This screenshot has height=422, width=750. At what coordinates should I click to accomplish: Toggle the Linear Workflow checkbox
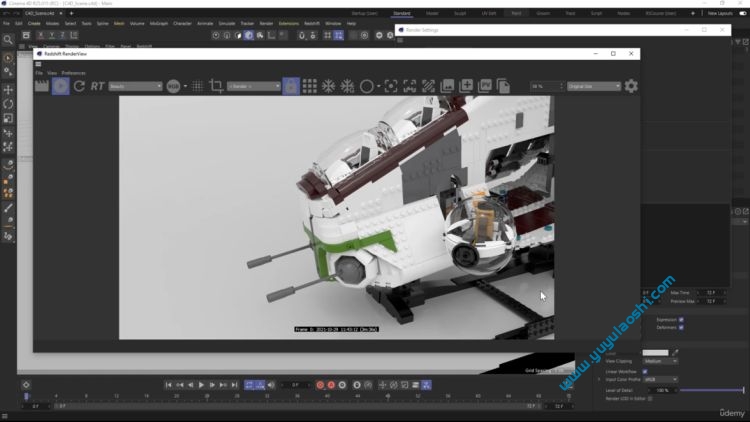(645, 371)
